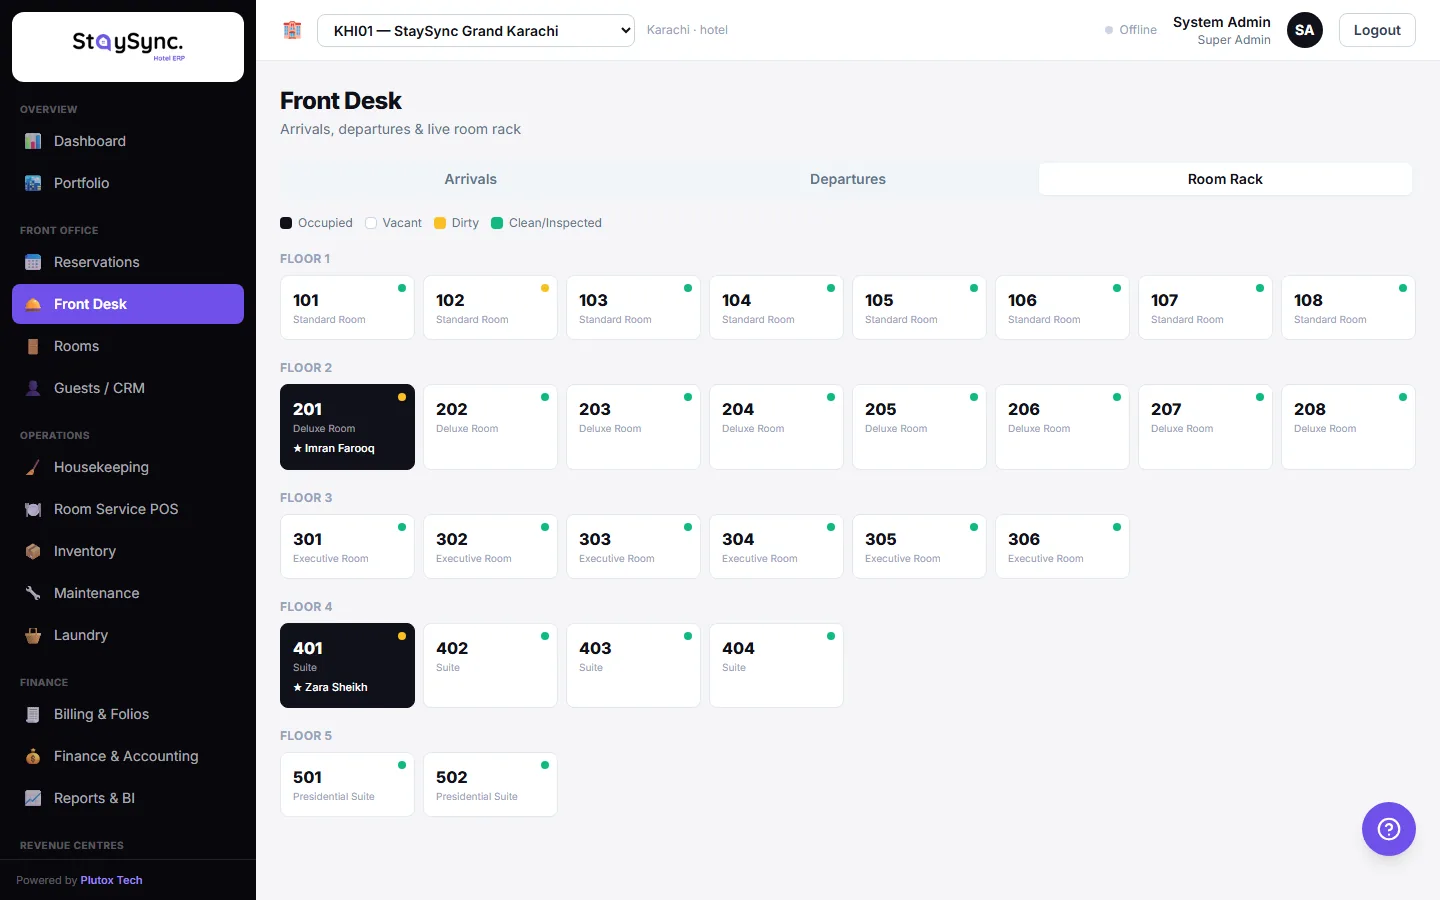The height and width of the screenshot is (900, 1440).
Task: Open property selector KHI01 dropdown
Action: (x=476, y=31)
